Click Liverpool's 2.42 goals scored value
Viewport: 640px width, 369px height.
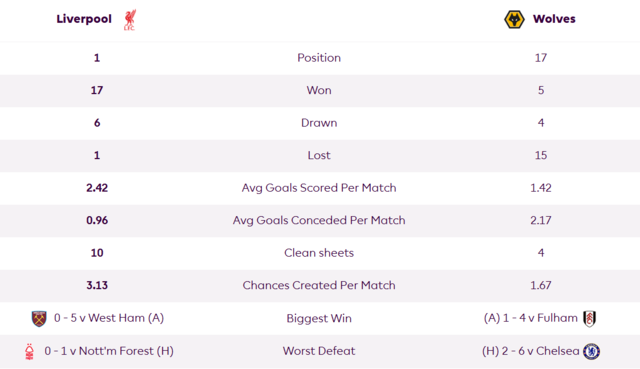pyautogui.click(x=97, y=188)
